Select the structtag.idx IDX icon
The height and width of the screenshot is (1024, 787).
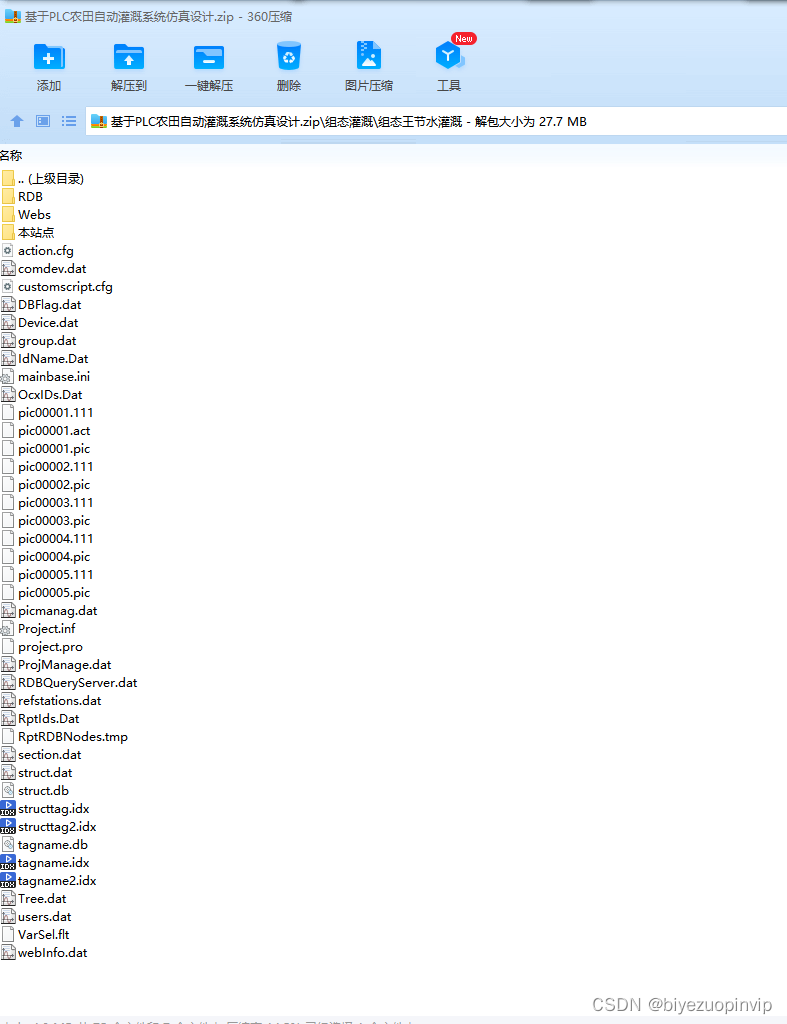8,808
